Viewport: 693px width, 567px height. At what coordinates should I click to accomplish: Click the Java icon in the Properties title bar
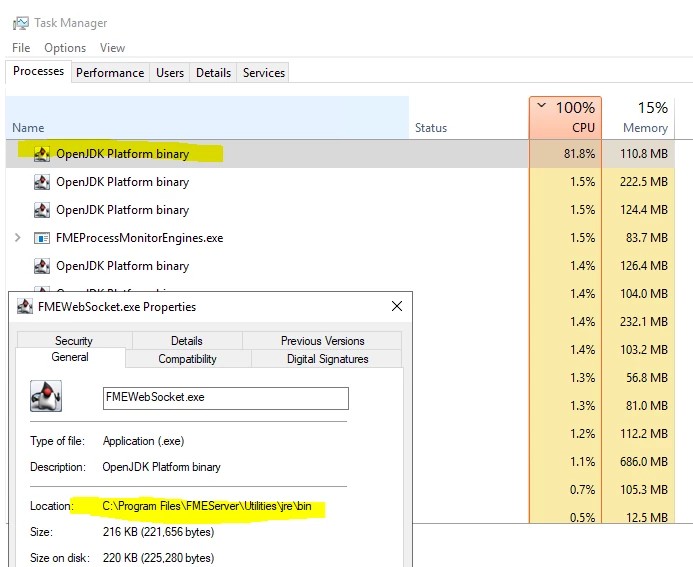click(25, 306)
